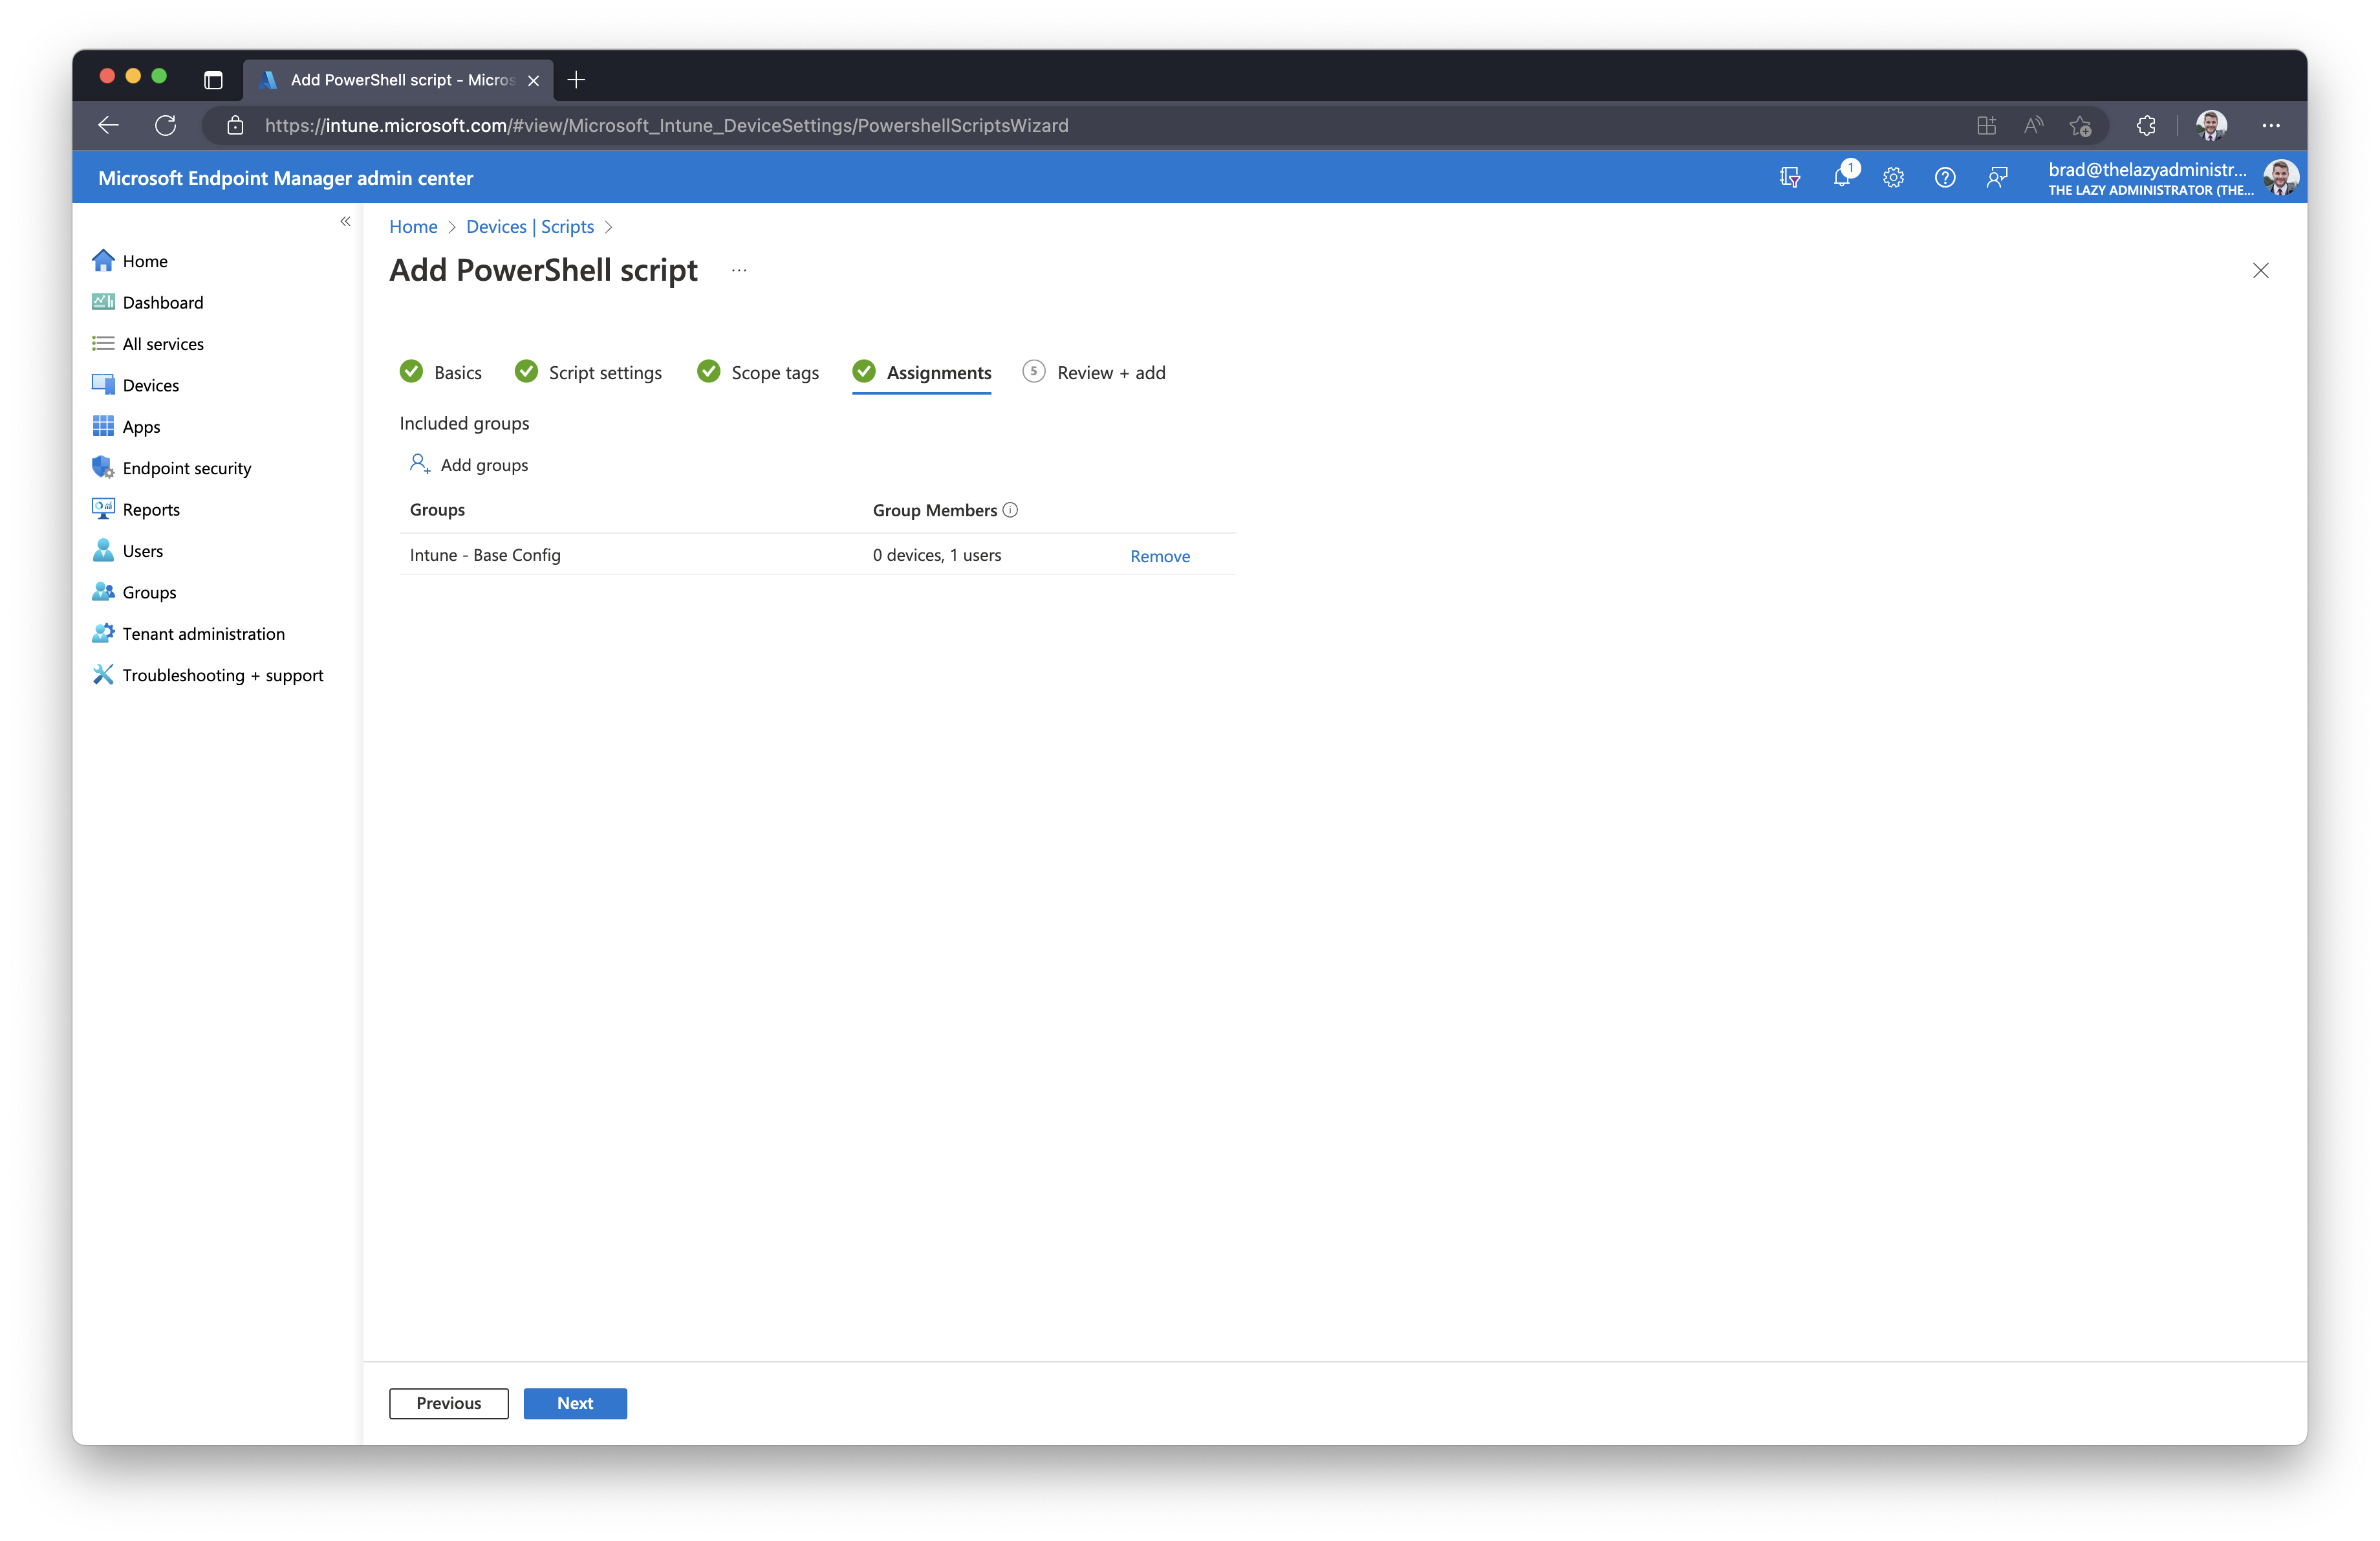The height and width of the screenshot is (1541, 2380).
Task: Open Groups in the sidebar
Action: click(134, 592)
